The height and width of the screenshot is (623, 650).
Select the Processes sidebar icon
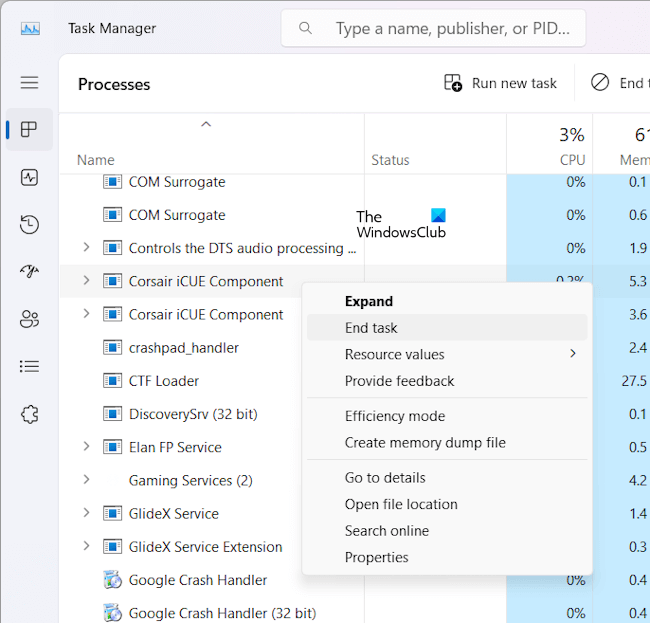point(29,130)
